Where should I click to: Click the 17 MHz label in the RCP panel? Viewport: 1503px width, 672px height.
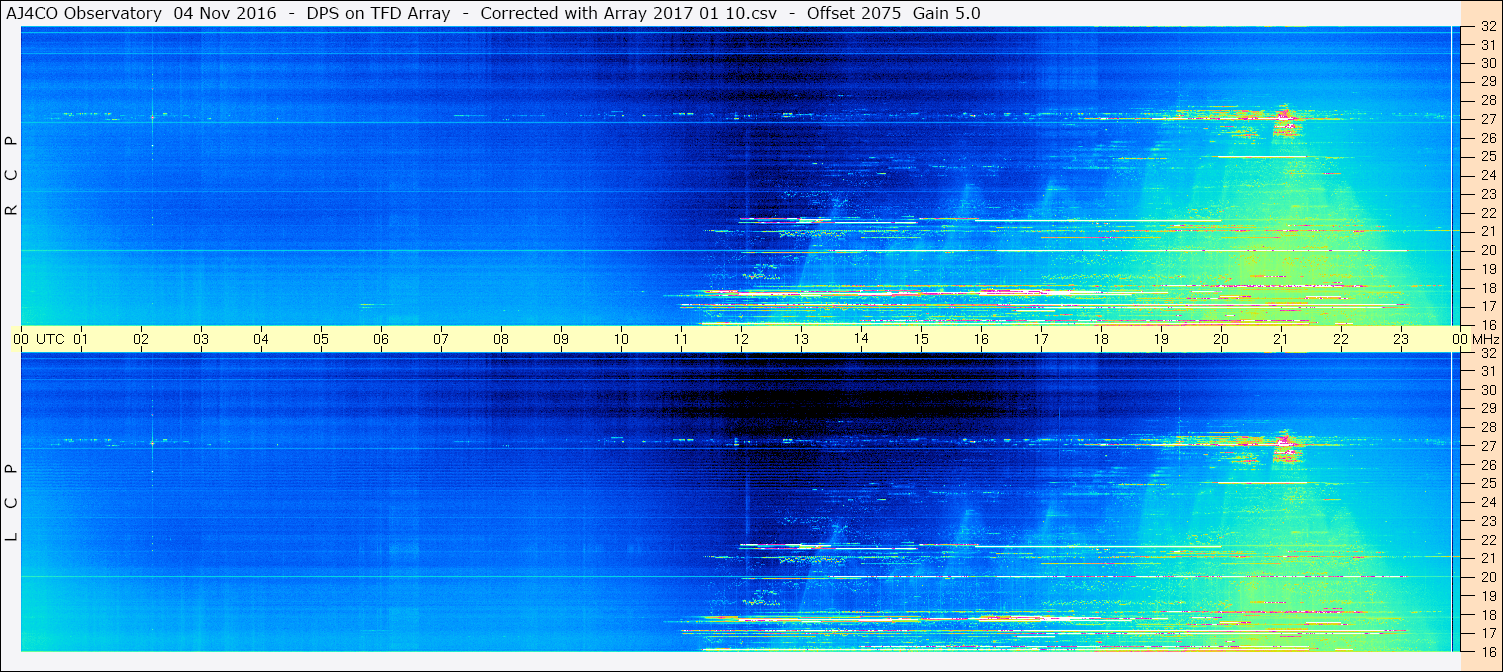click(1488, 306)
